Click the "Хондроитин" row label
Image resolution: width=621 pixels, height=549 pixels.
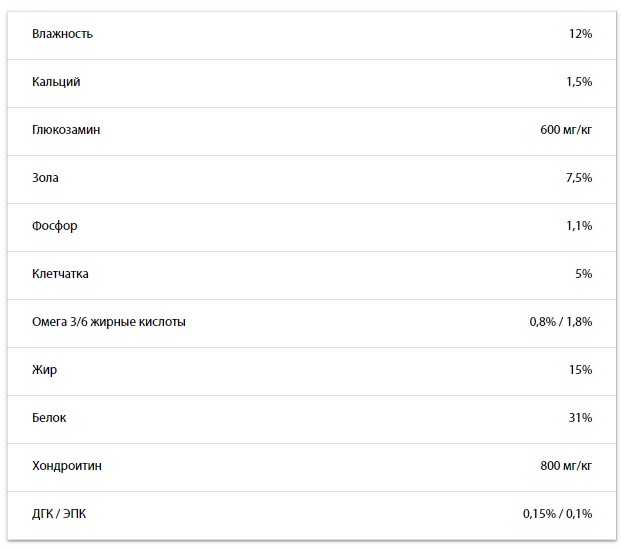point(67,466)
